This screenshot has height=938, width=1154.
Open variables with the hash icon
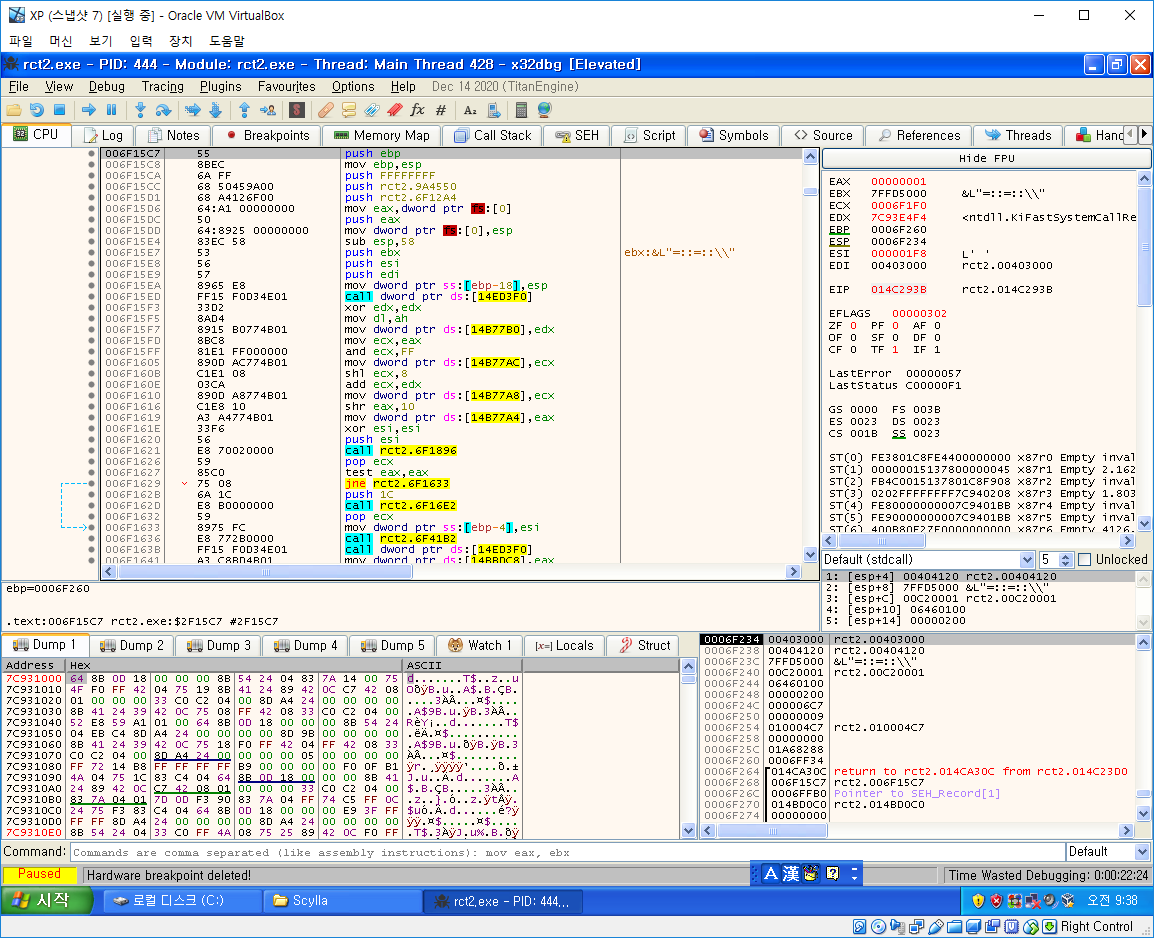(441, 110)
